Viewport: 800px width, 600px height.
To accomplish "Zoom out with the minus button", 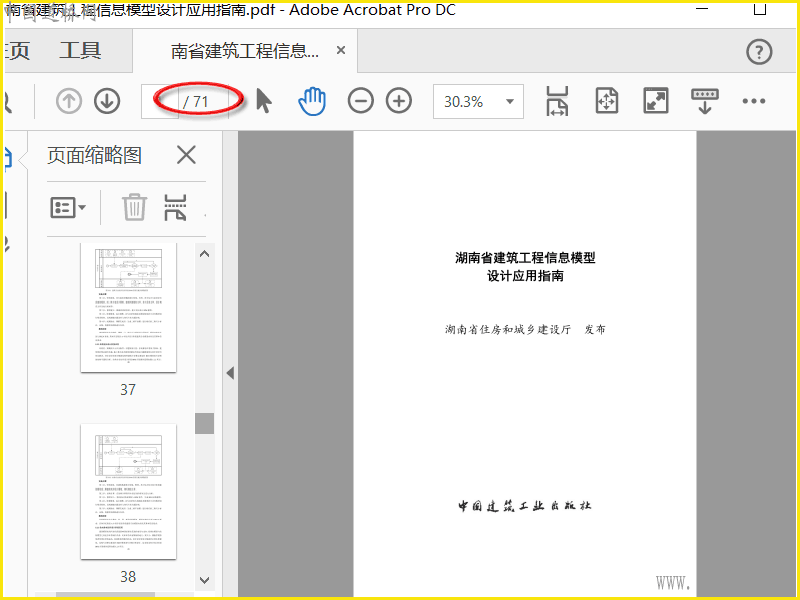I will click(x=361, y=101).
